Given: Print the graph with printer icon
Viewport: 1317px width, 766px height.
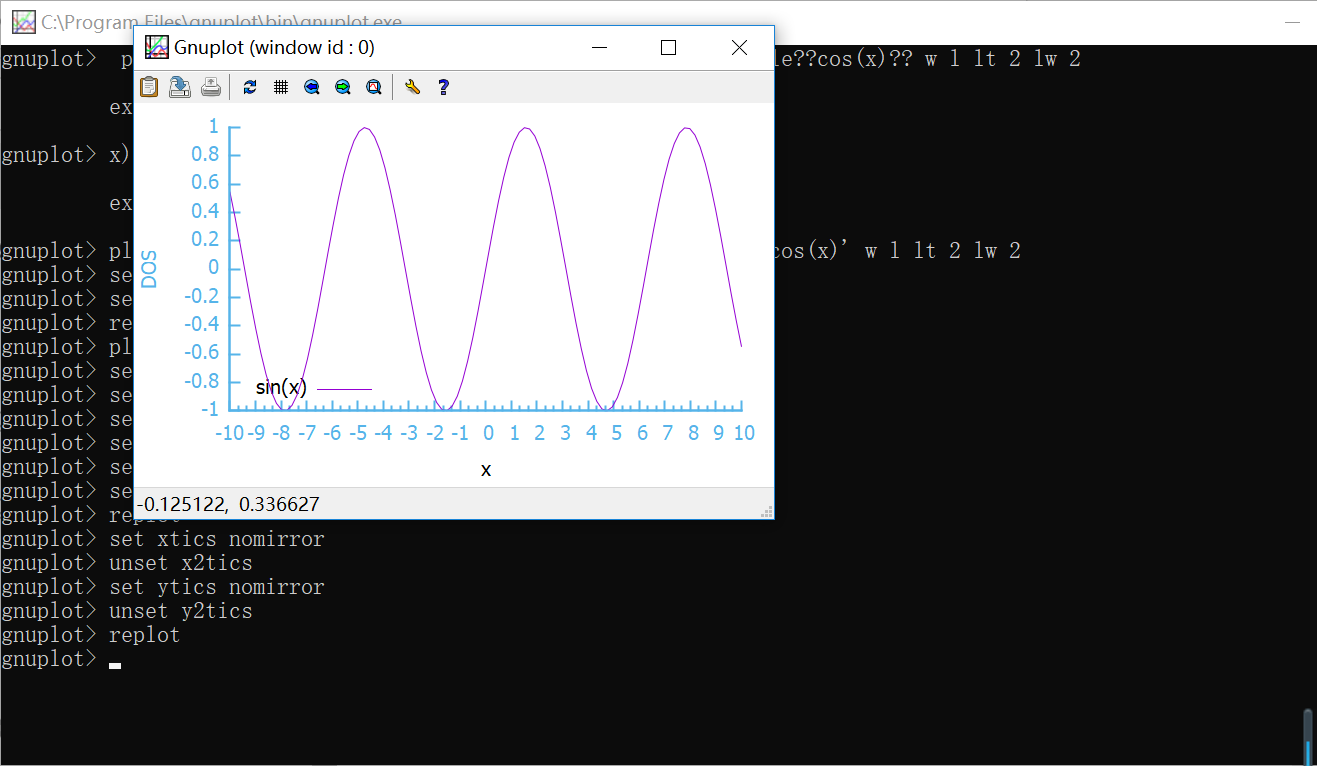Looking at the screenshot, I should (x=211, y=87).
